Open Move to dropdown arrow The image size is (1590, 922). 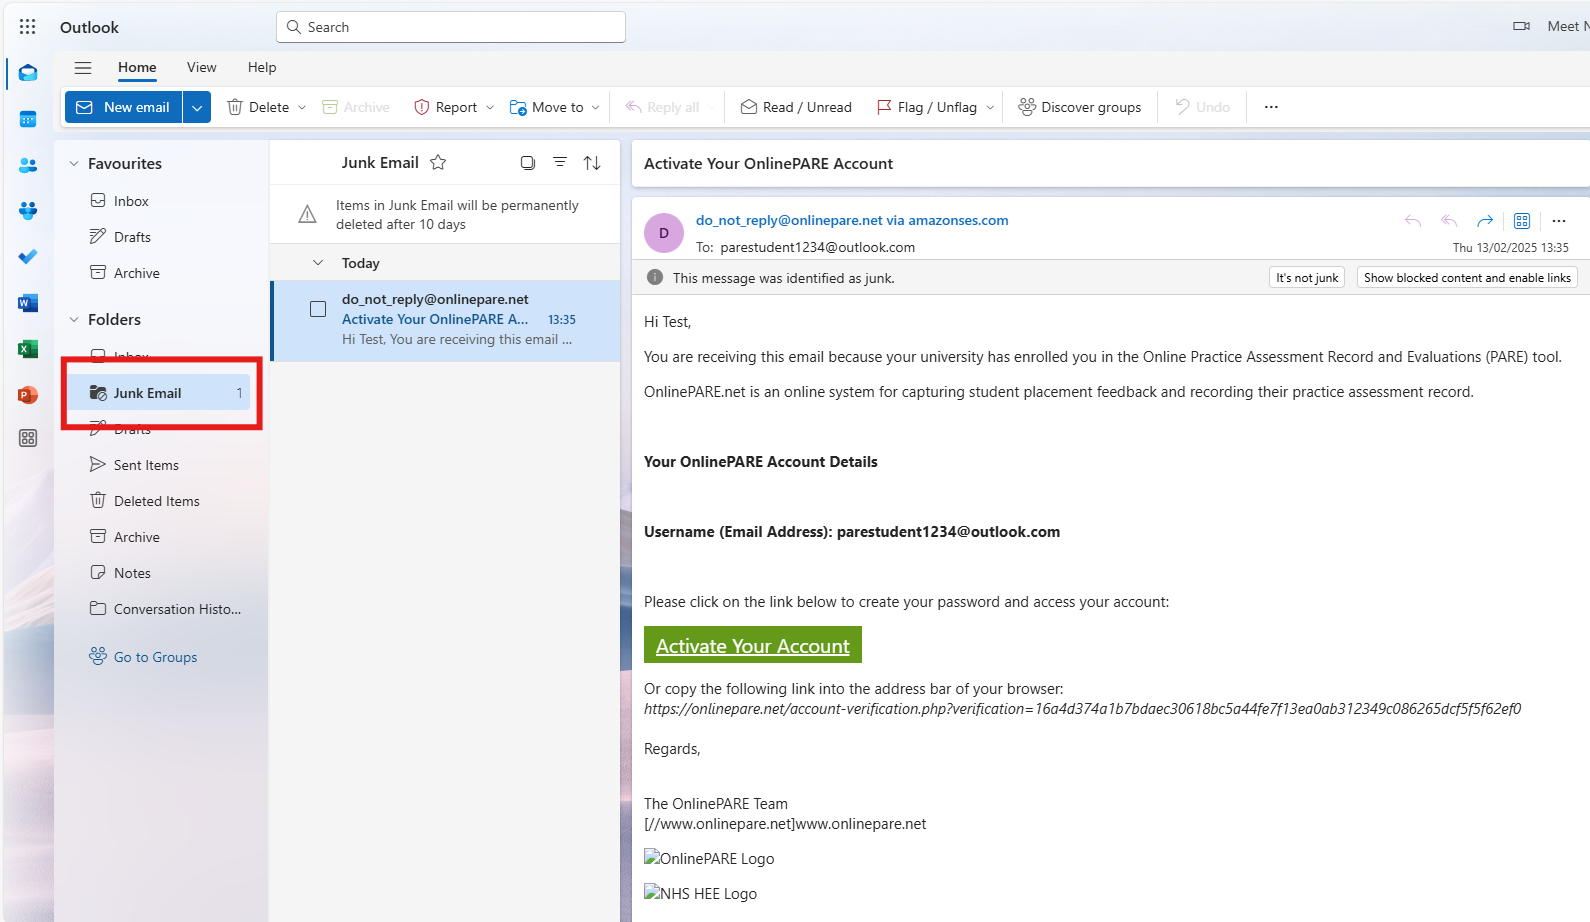click(x=596, y=107)
